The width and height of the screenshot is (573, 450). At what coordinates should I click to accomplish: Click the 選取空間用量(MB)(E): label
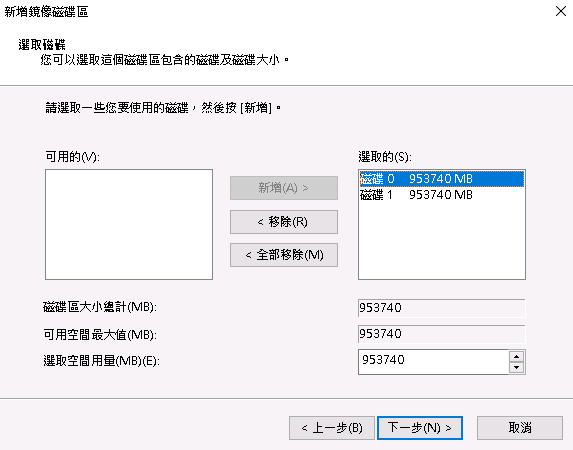coord(101,361)
